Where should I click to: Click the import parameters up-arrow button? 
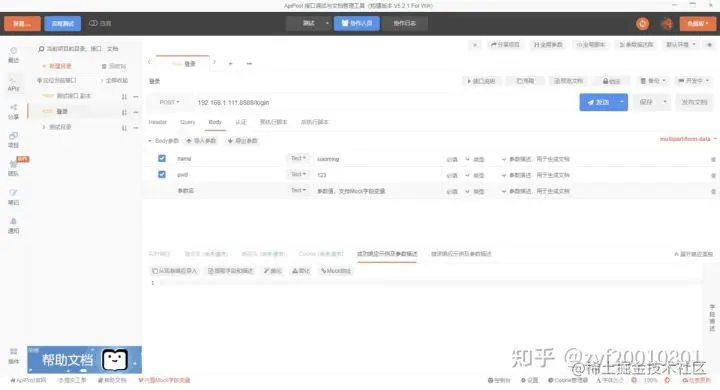pyautogui.click(x=201, y=141)
